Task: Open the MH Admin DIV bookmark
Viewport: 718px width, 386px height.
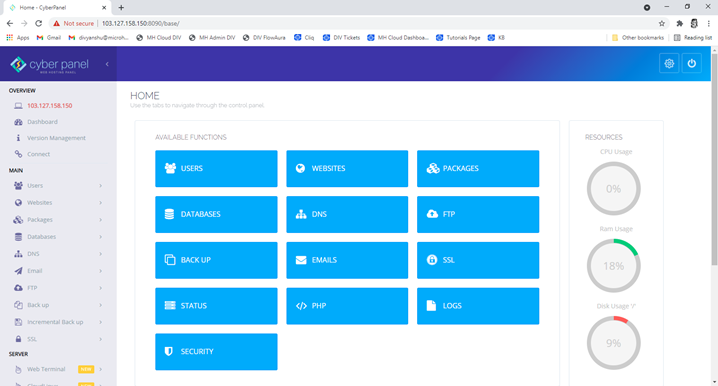Action: (212, 38)
